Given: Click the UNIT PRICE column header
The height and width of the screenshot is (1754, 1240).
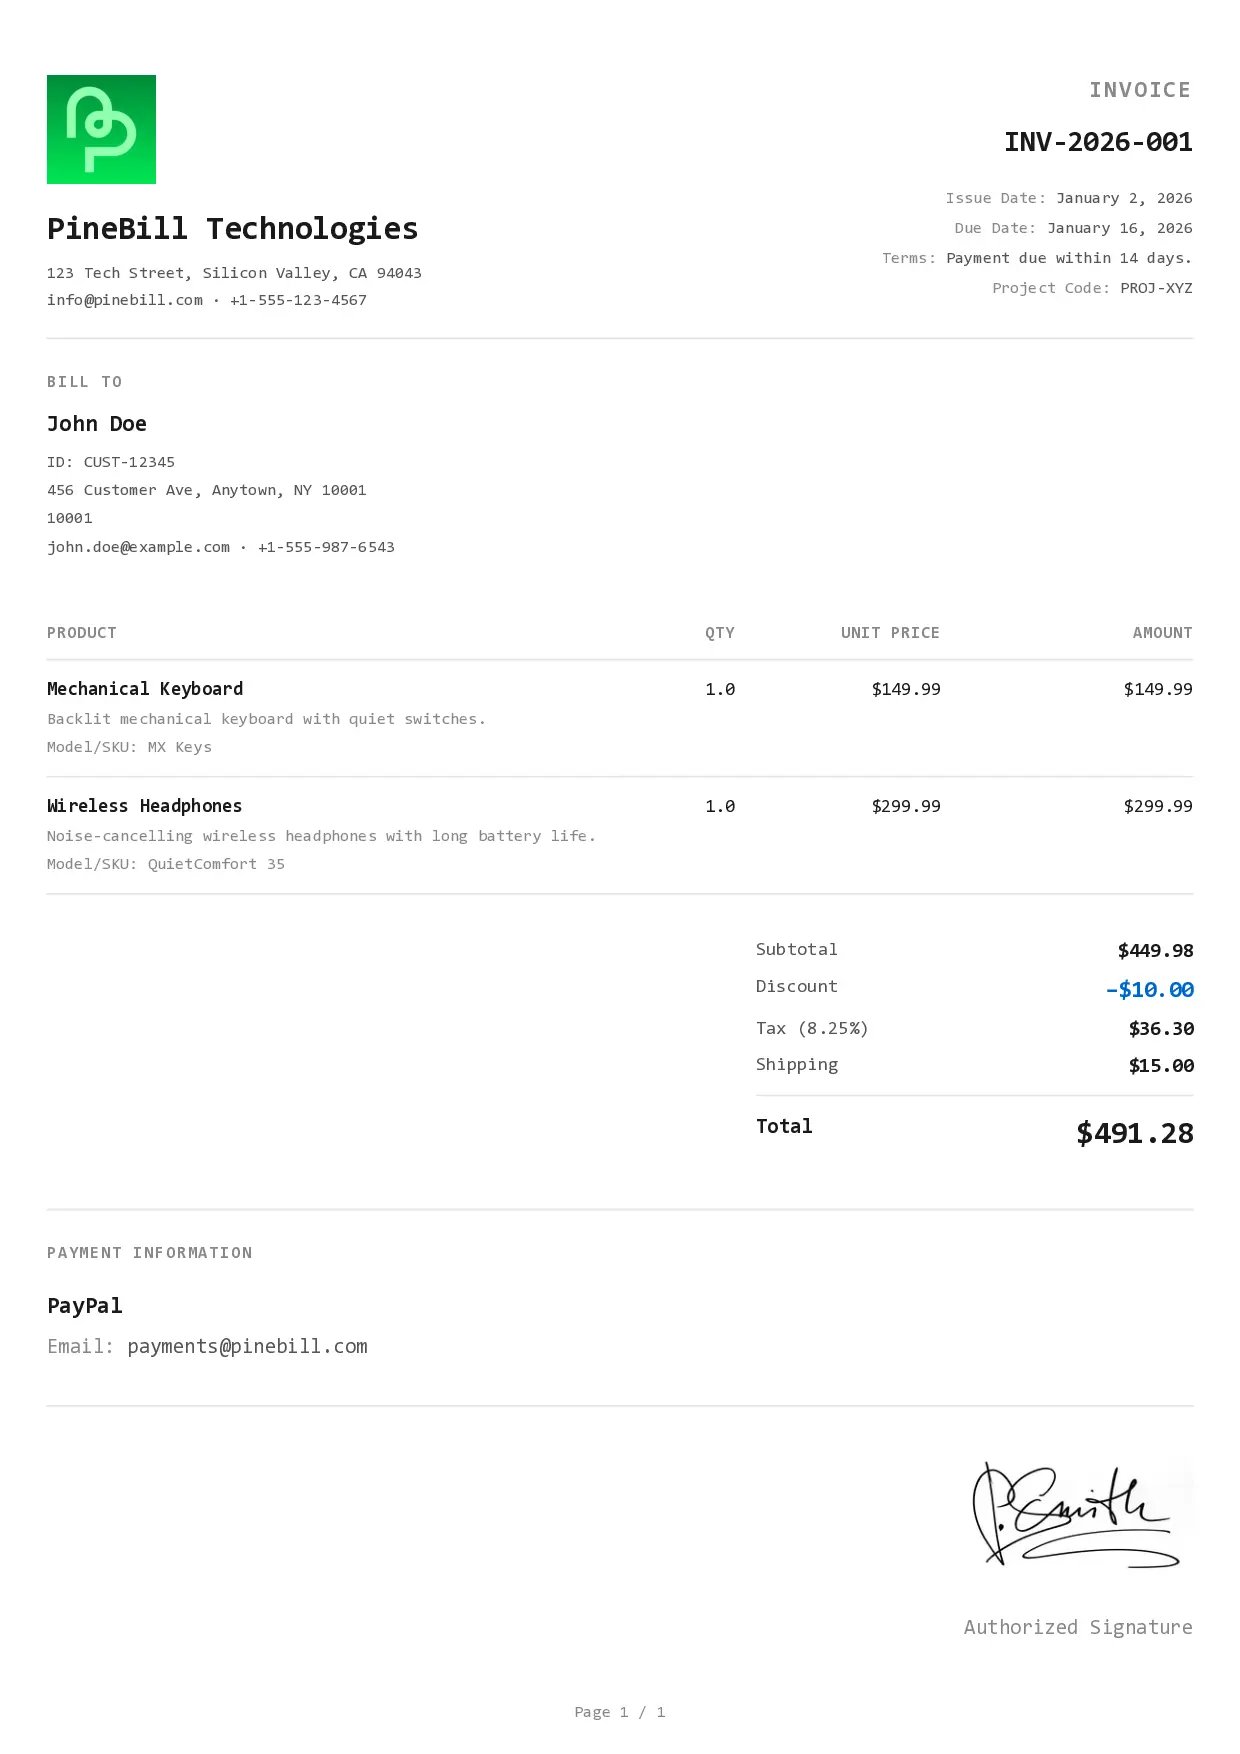Looking at the screenshot, I should [890, 633].
